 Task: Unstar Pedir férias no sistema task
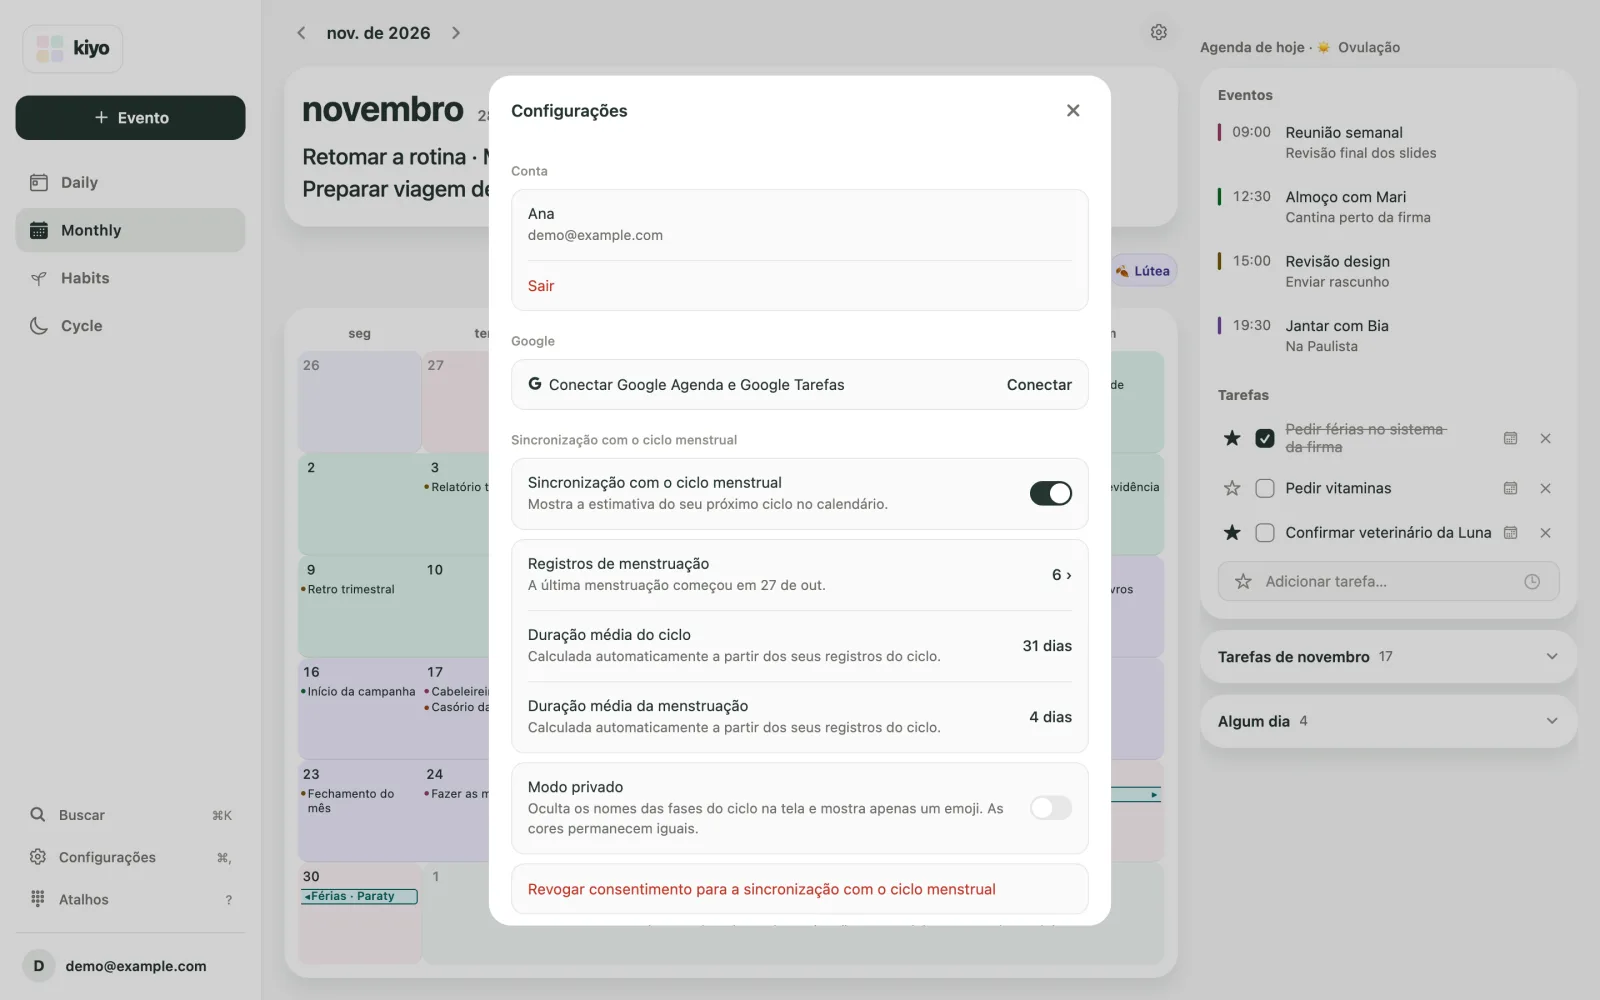(1232, 438)
